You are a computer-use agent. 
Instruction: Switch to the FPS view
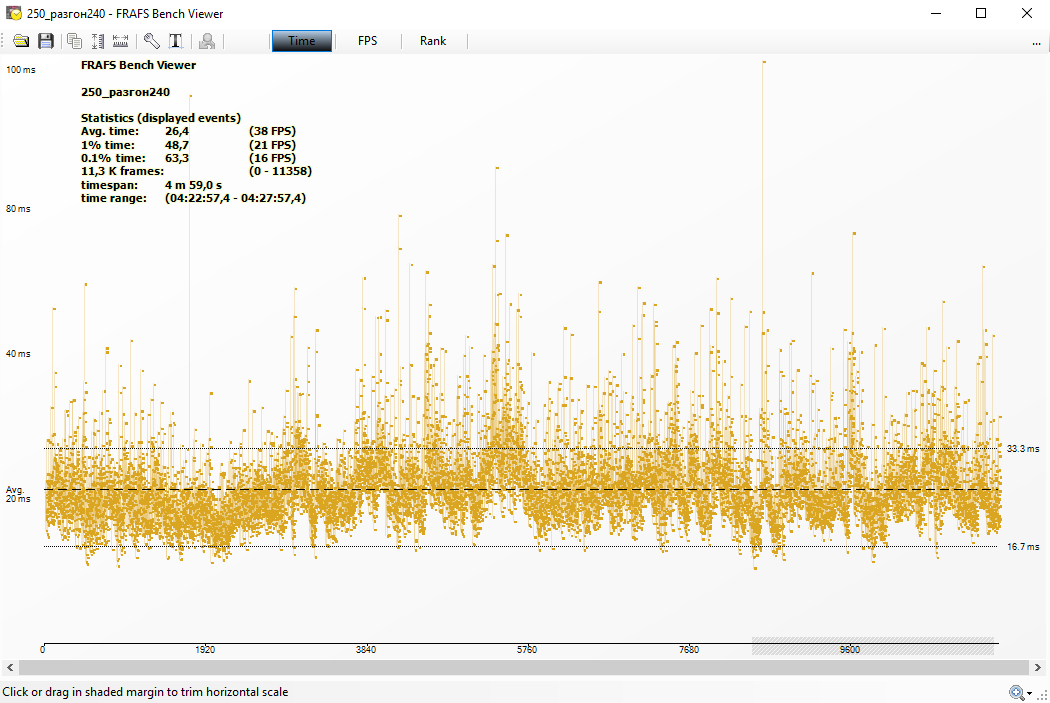point(368,41)
